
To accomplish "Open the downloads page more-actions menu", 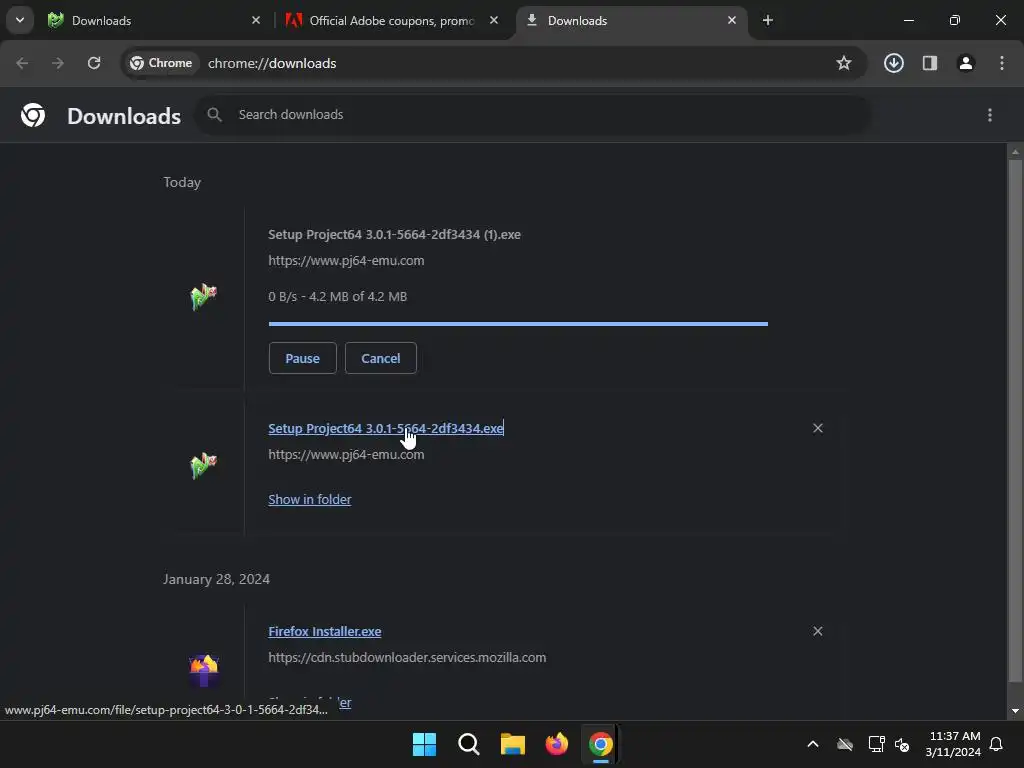I will click(x=990, y=115).
